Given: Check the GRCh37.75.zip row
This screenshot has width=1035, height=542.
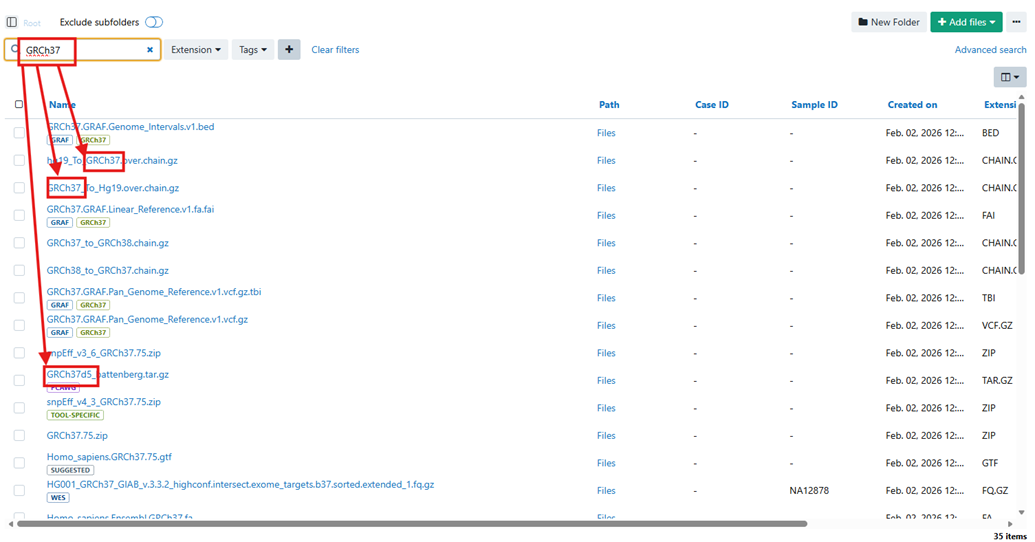Looking at the screenshot, I should click(x=19, y=436).
